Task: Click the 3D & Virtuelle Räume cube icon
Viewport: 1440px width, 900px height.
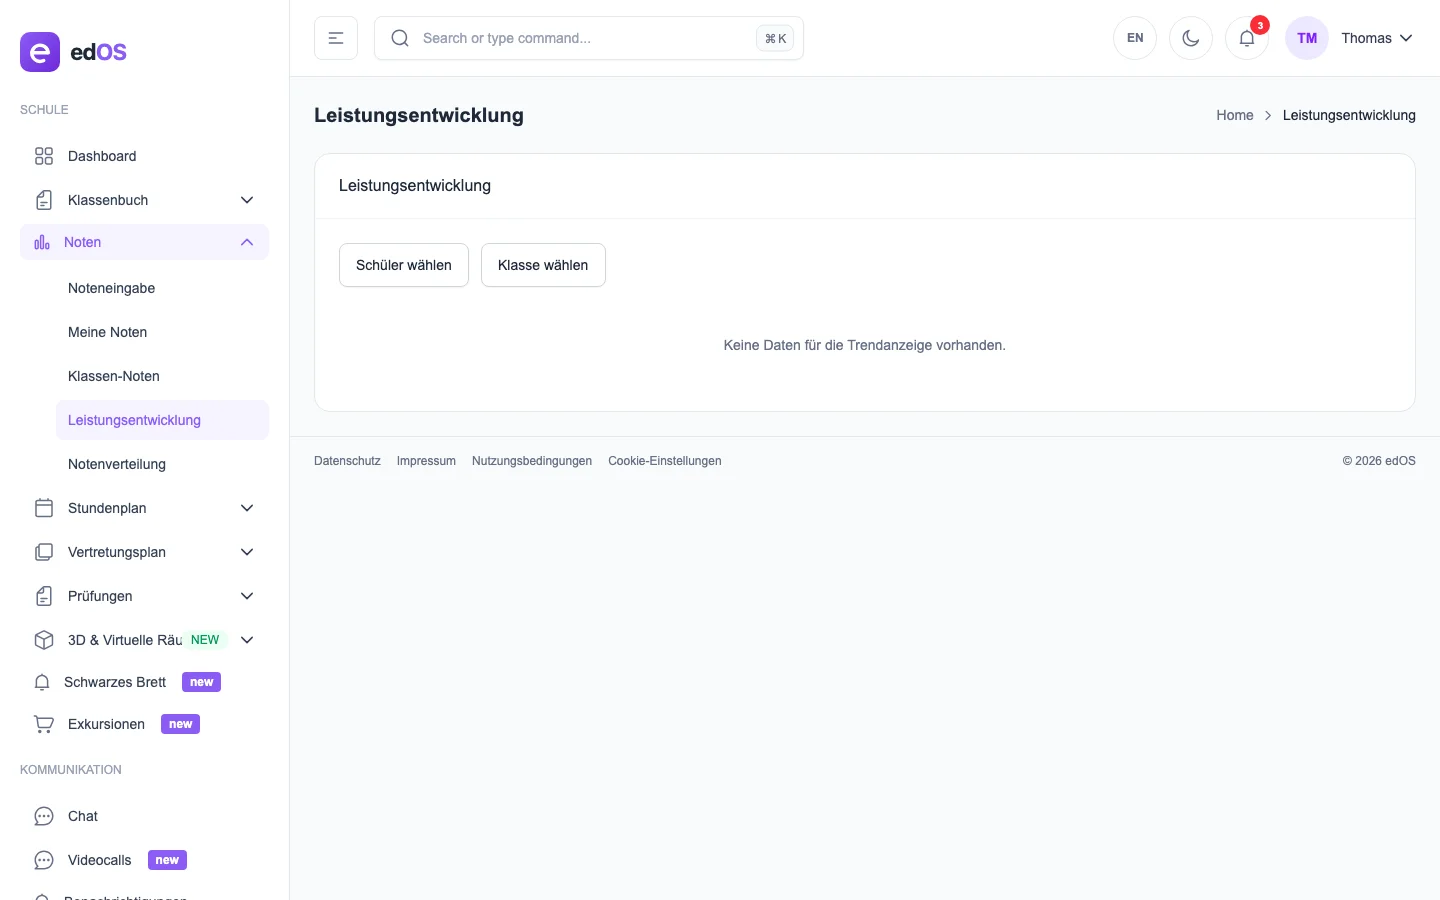Action: click(x=43, y=640)
